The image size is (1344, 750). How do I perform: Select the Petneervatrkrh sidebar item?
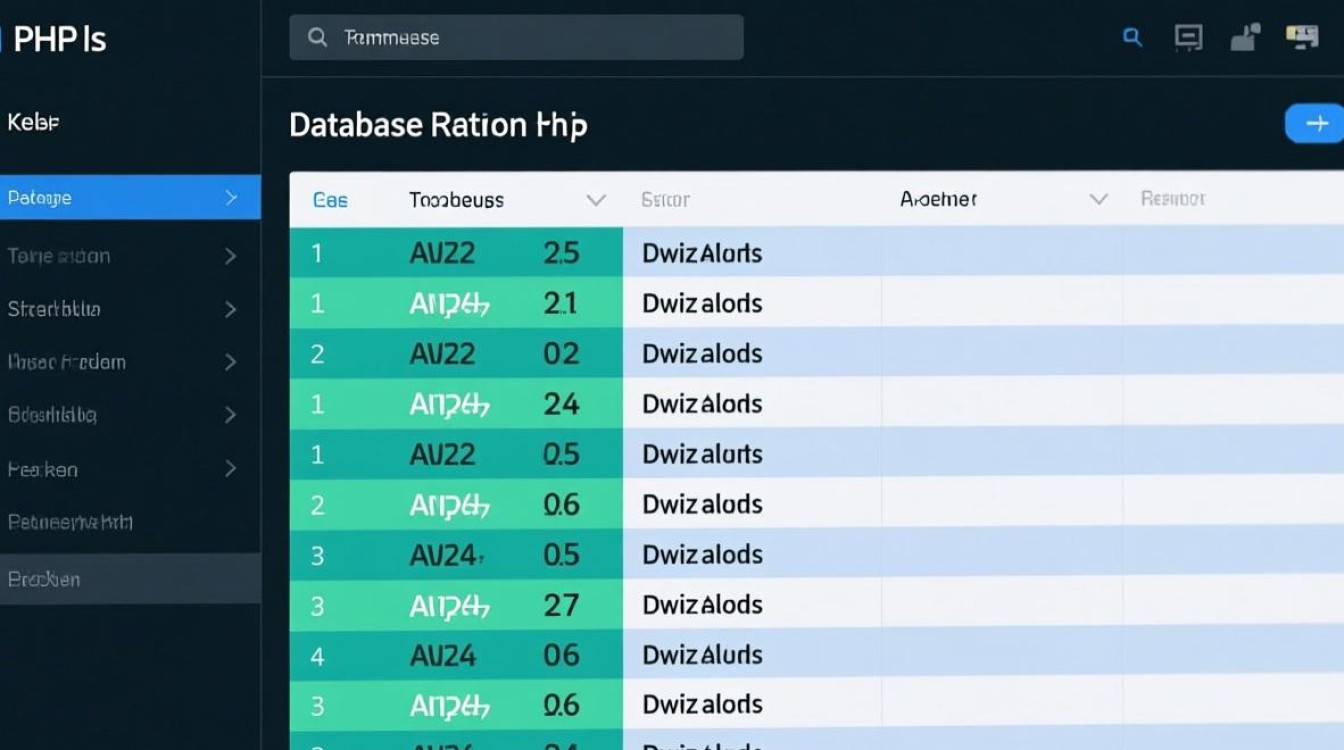point(70,522)
